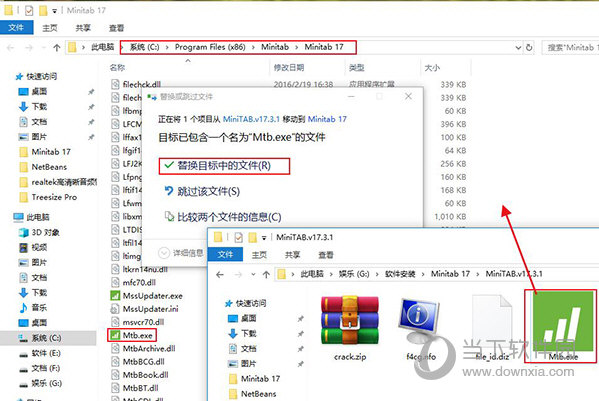This screenshot has height=401, width=599.
Task: Open the MiniTAB.v17.3.1 source link in dialog
Action: click(251, 119)
